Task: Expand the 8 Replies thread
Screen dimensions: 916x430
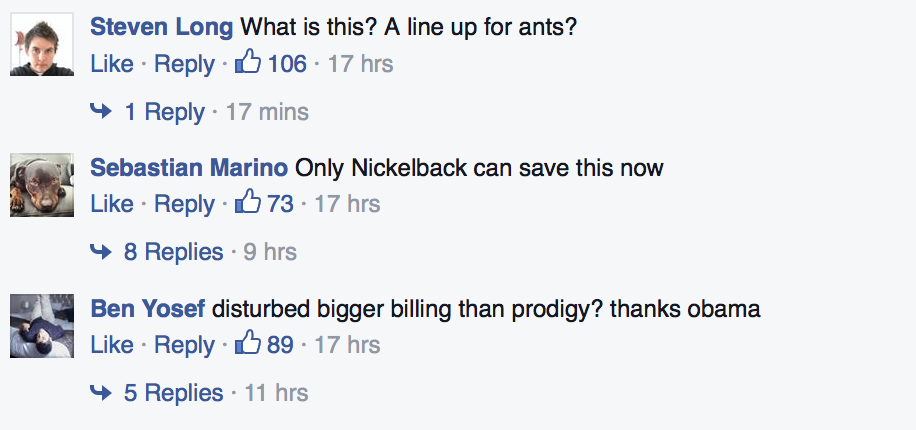Action: point(173,252)
